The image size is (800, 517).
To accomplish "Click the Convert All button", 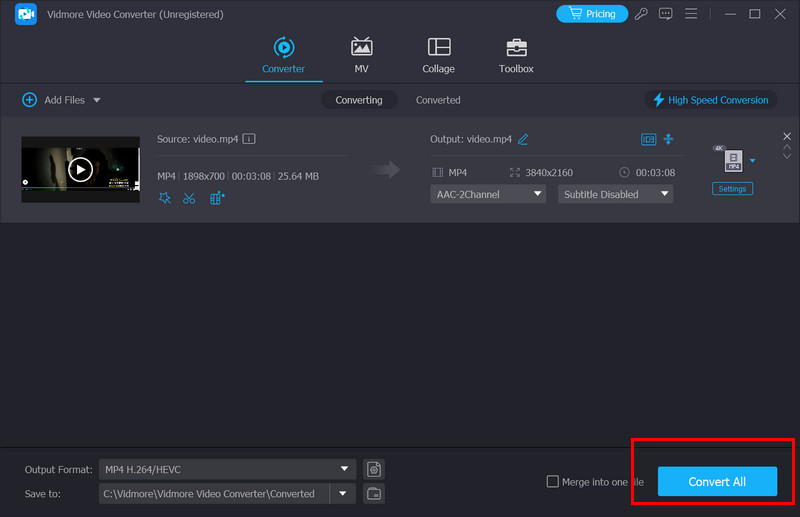I will (717, 481).
